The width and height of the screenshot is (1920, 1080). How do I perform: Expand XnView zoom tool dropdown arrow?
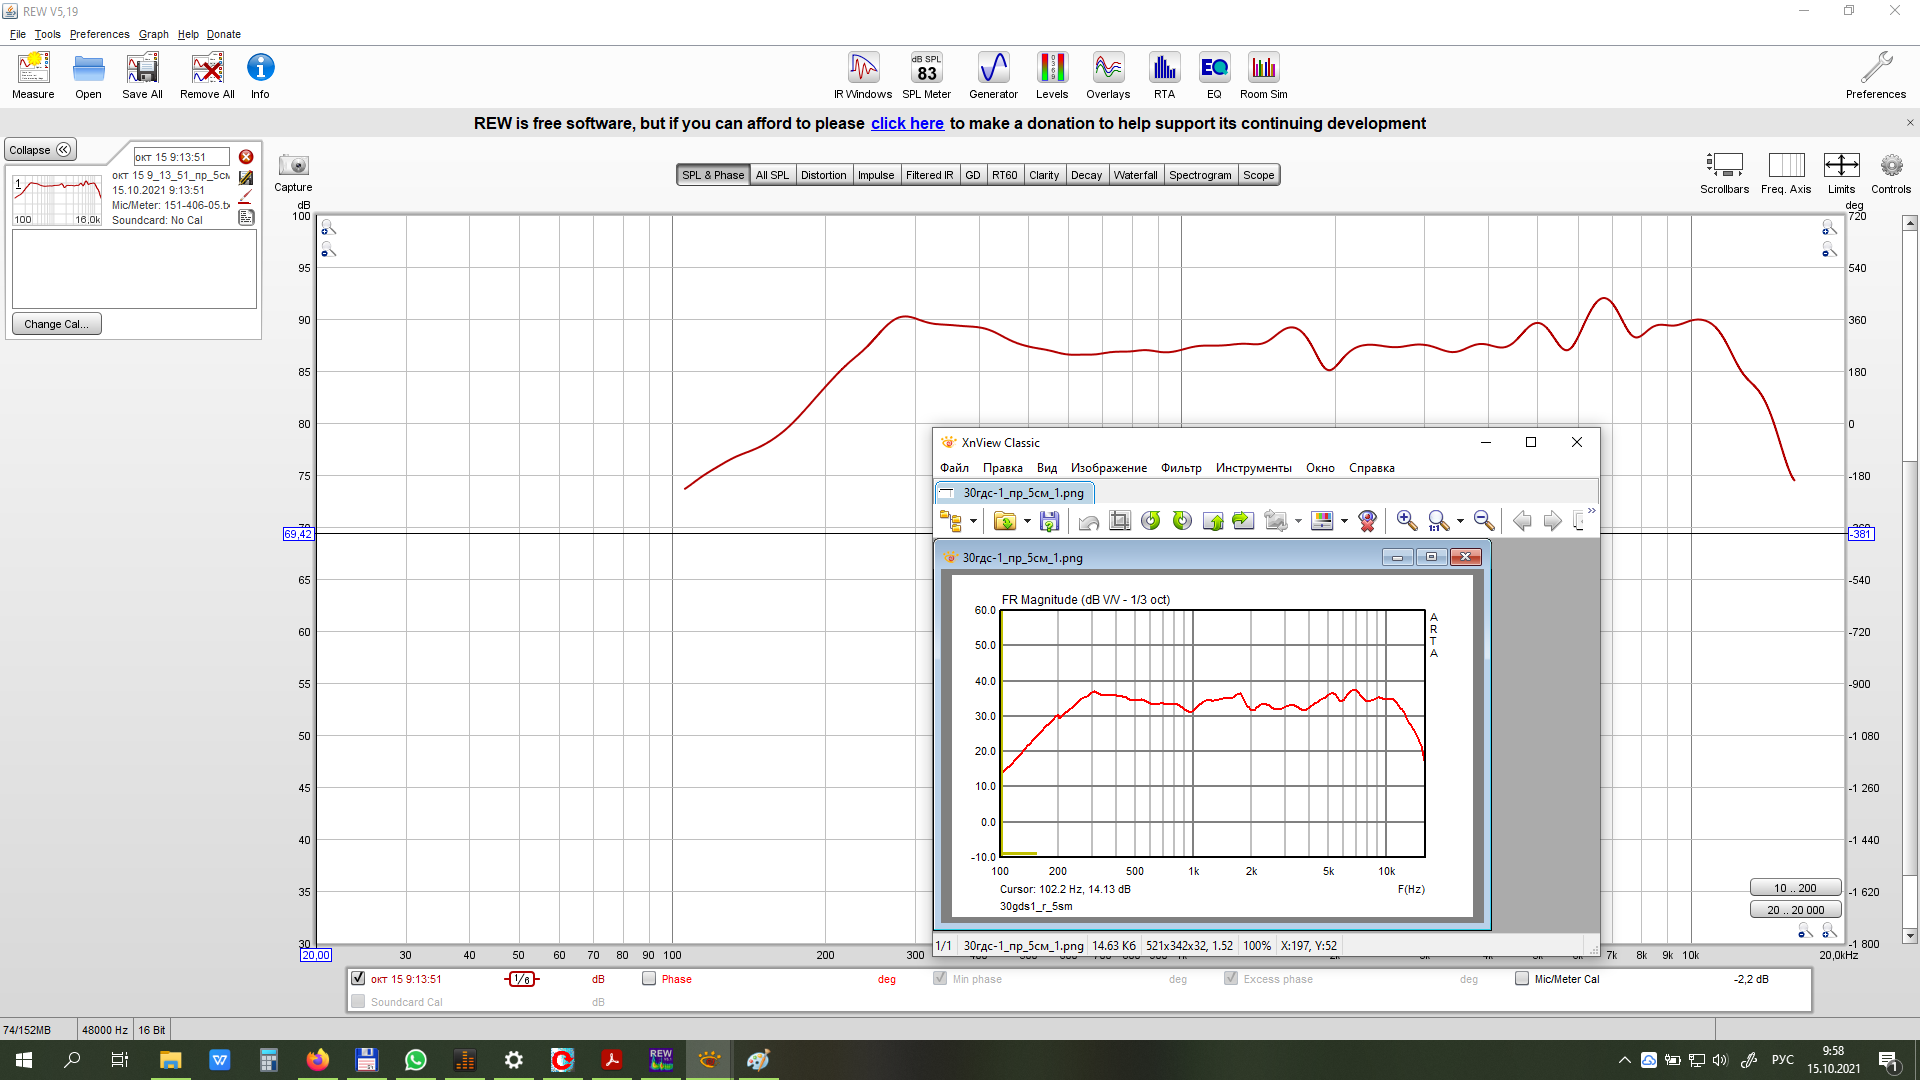1460,521
